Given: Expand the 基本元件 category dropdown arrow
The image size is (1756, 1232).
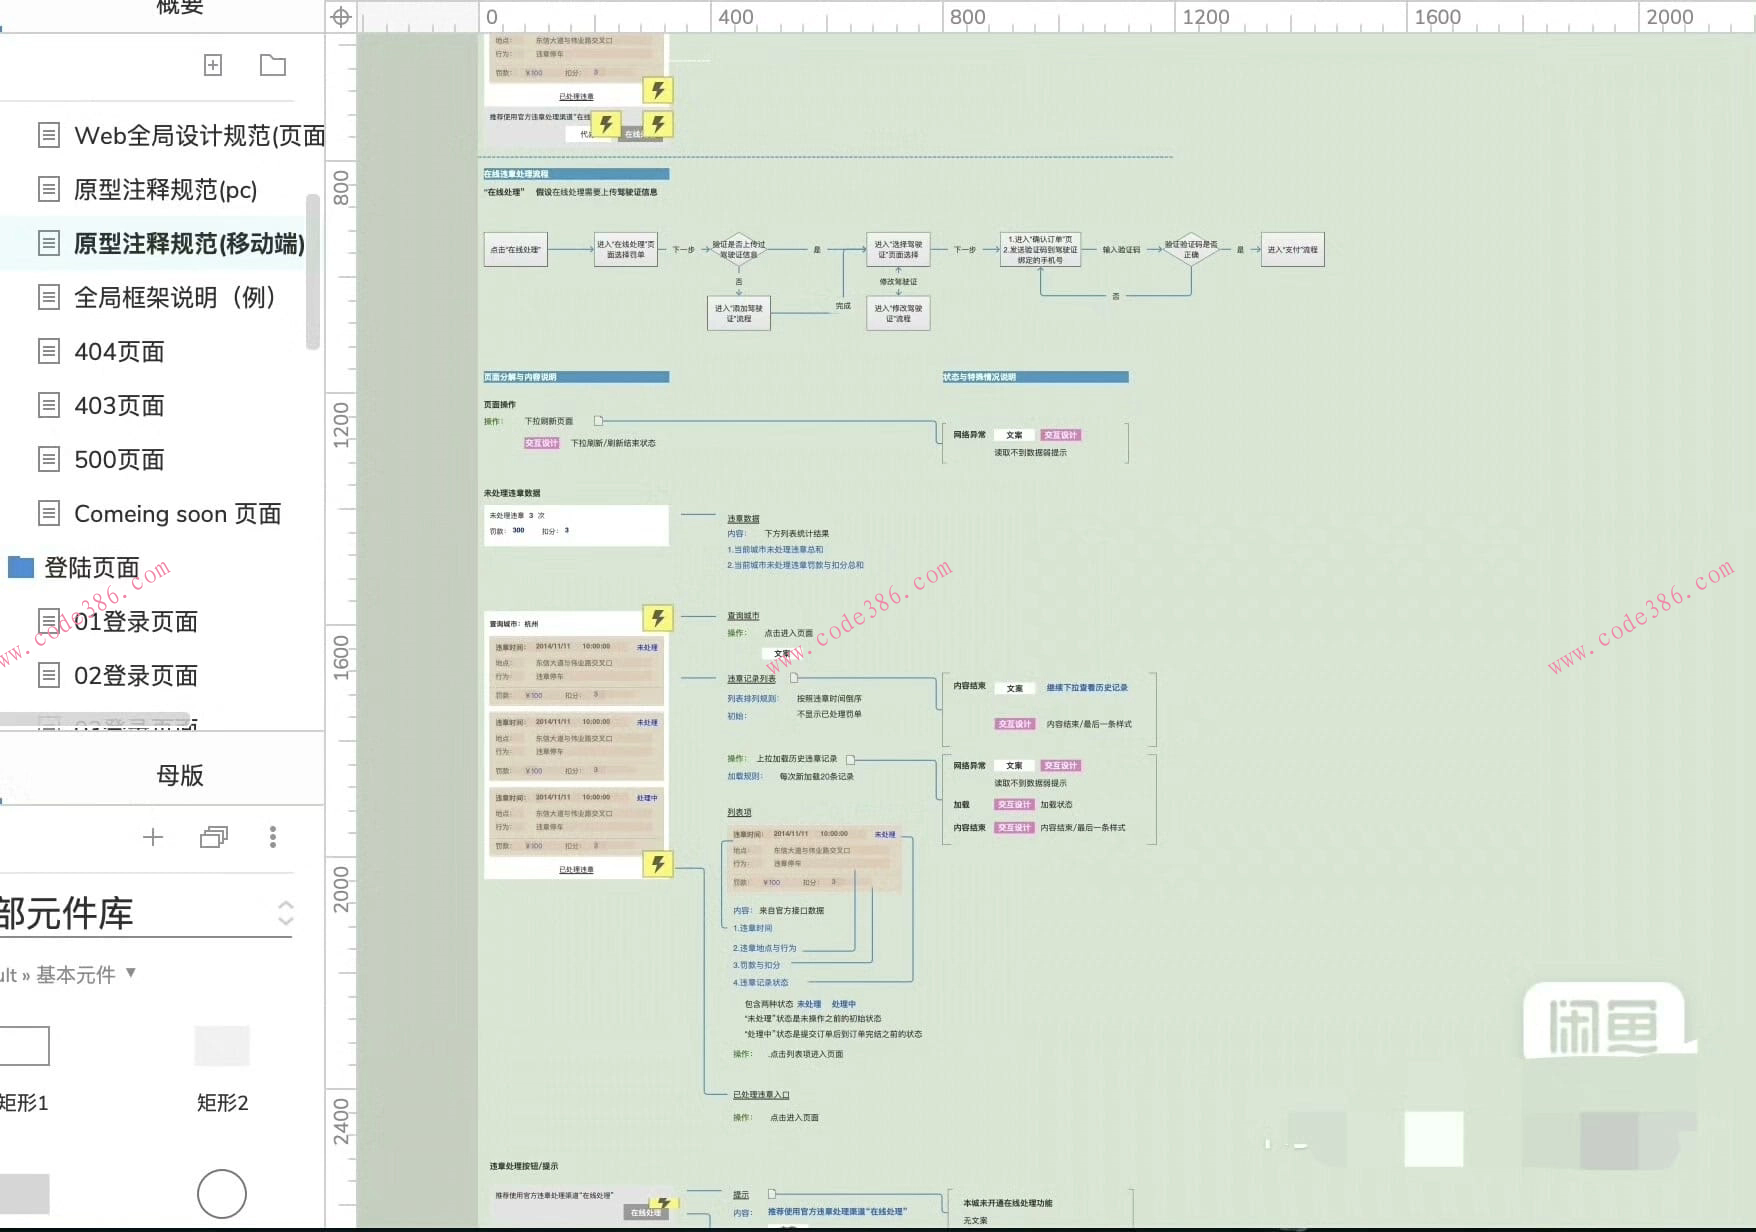Looking at the screenshot, I should click(131, 973).
